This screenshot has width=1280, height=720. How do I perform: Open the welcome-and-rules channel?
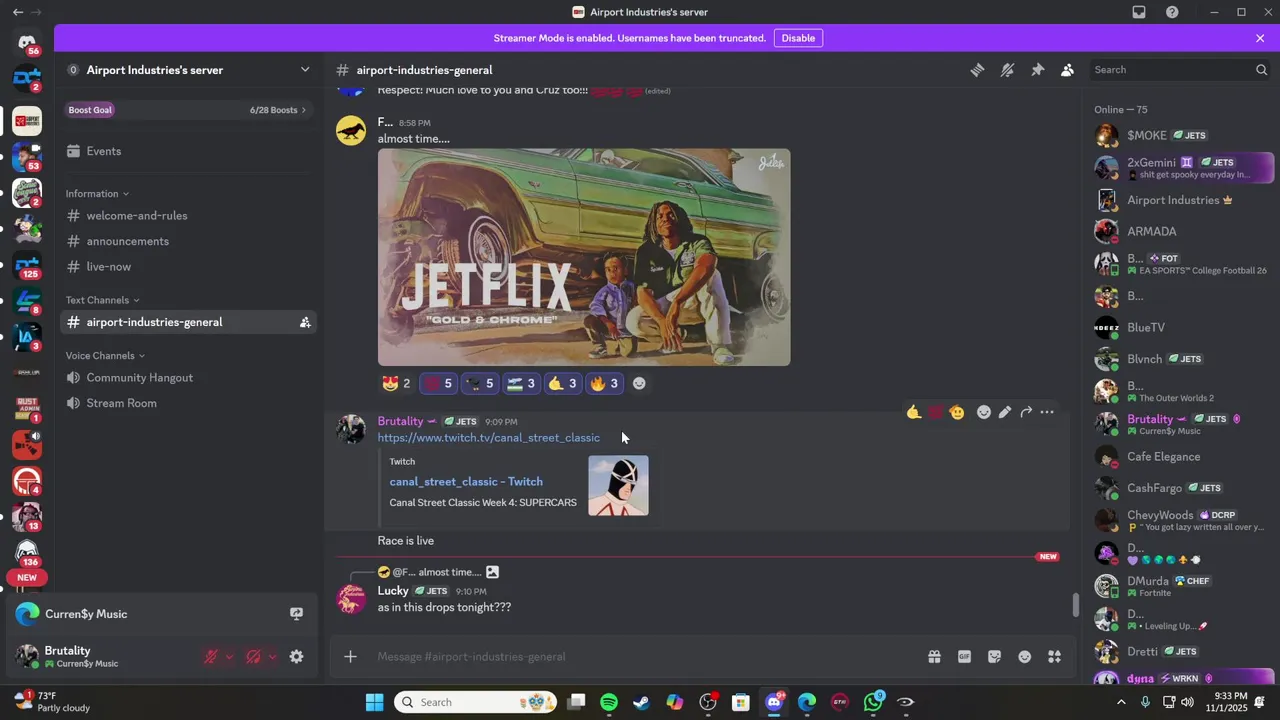188,216
